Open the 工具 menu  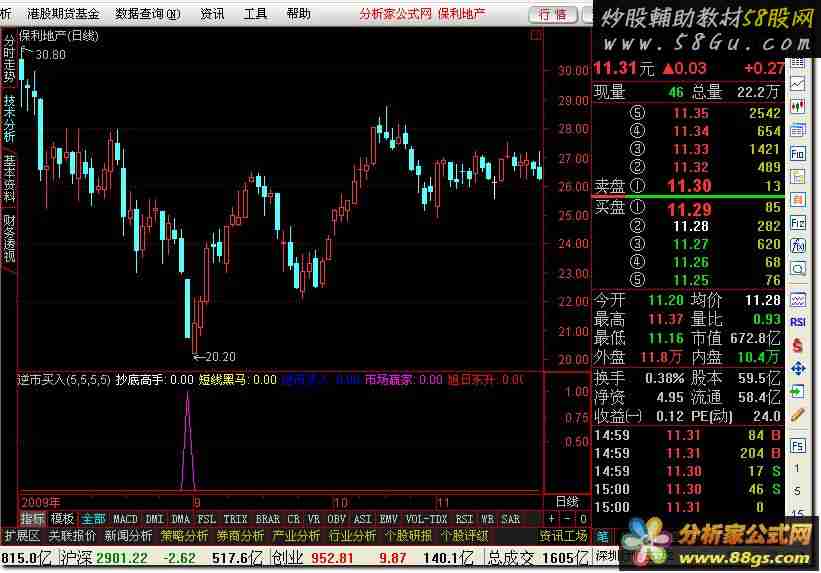(x=256, y=14)
